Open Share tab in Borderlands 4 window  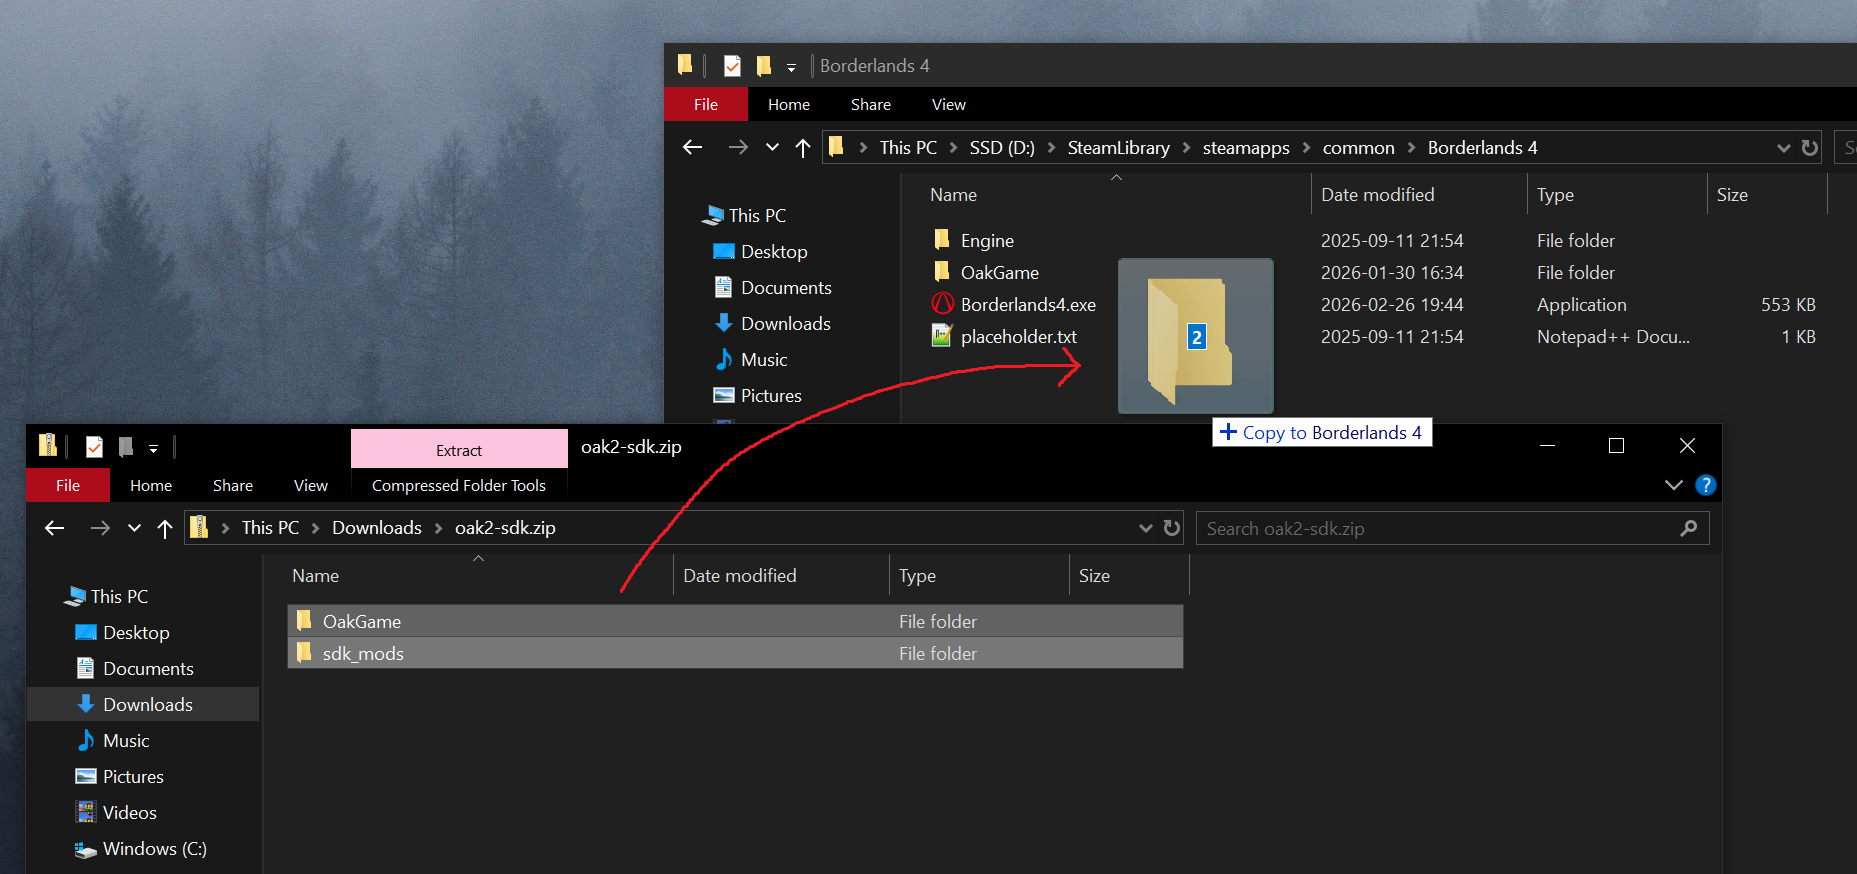871,104
